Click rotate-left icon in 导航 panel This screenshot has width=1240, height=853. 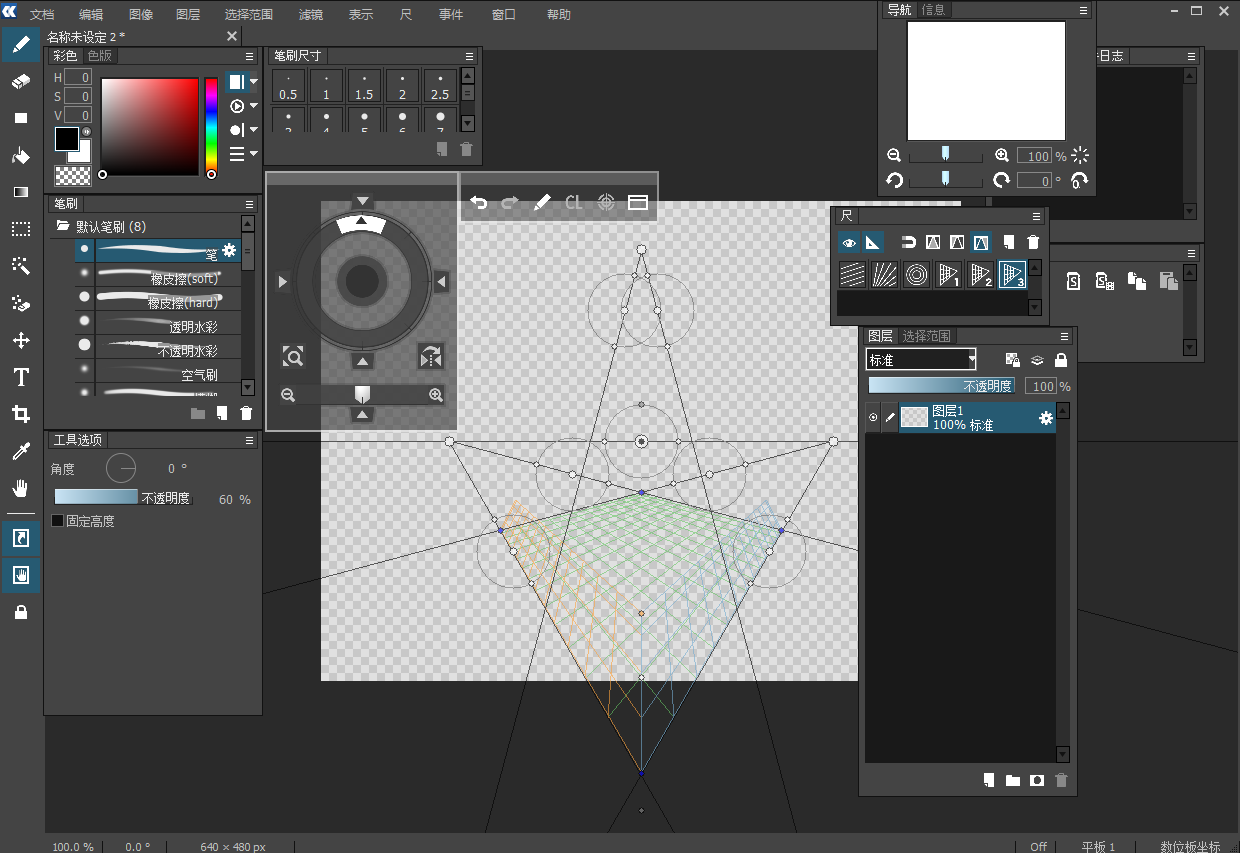click(895, 180)
